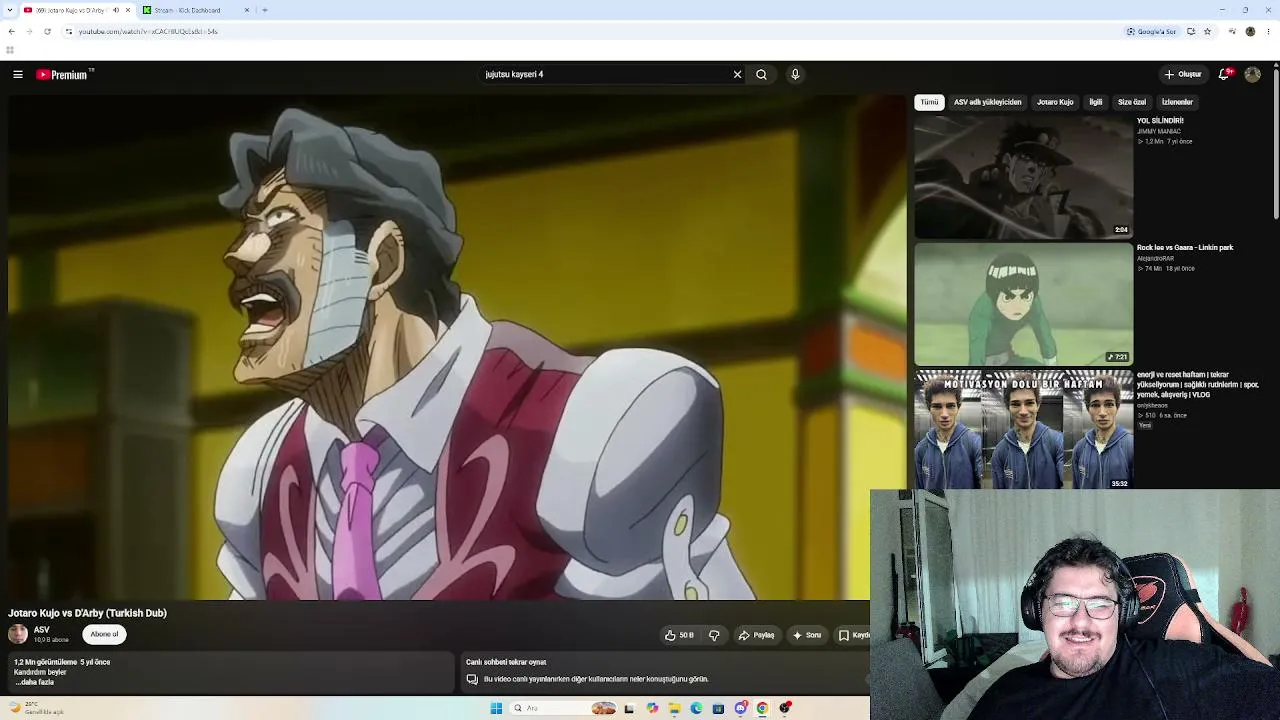
Task: Open the JIMMY MANIAC channel link
Action: pos(1159,132)
